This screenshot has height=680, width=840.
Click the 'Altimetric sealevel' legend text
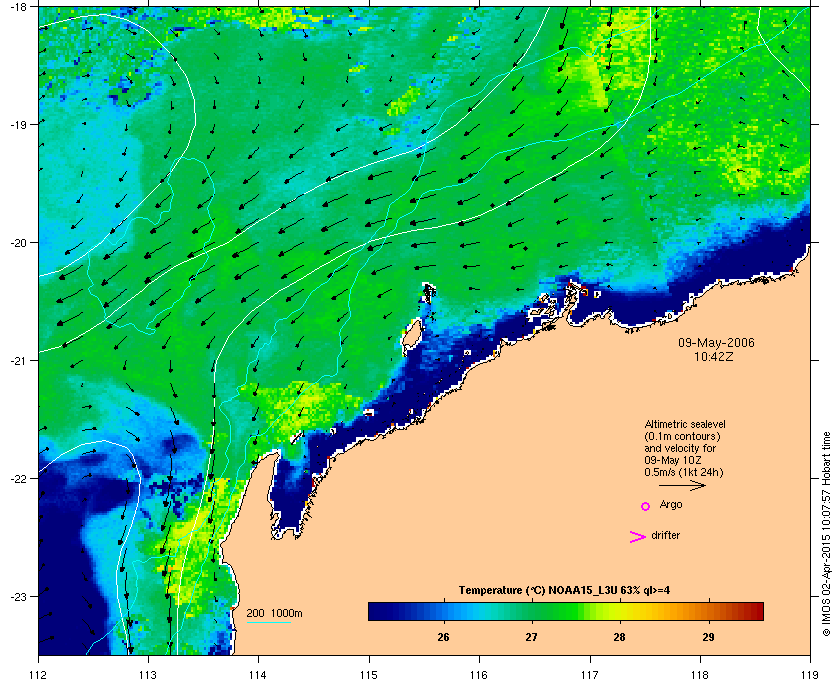coord(685,424)
